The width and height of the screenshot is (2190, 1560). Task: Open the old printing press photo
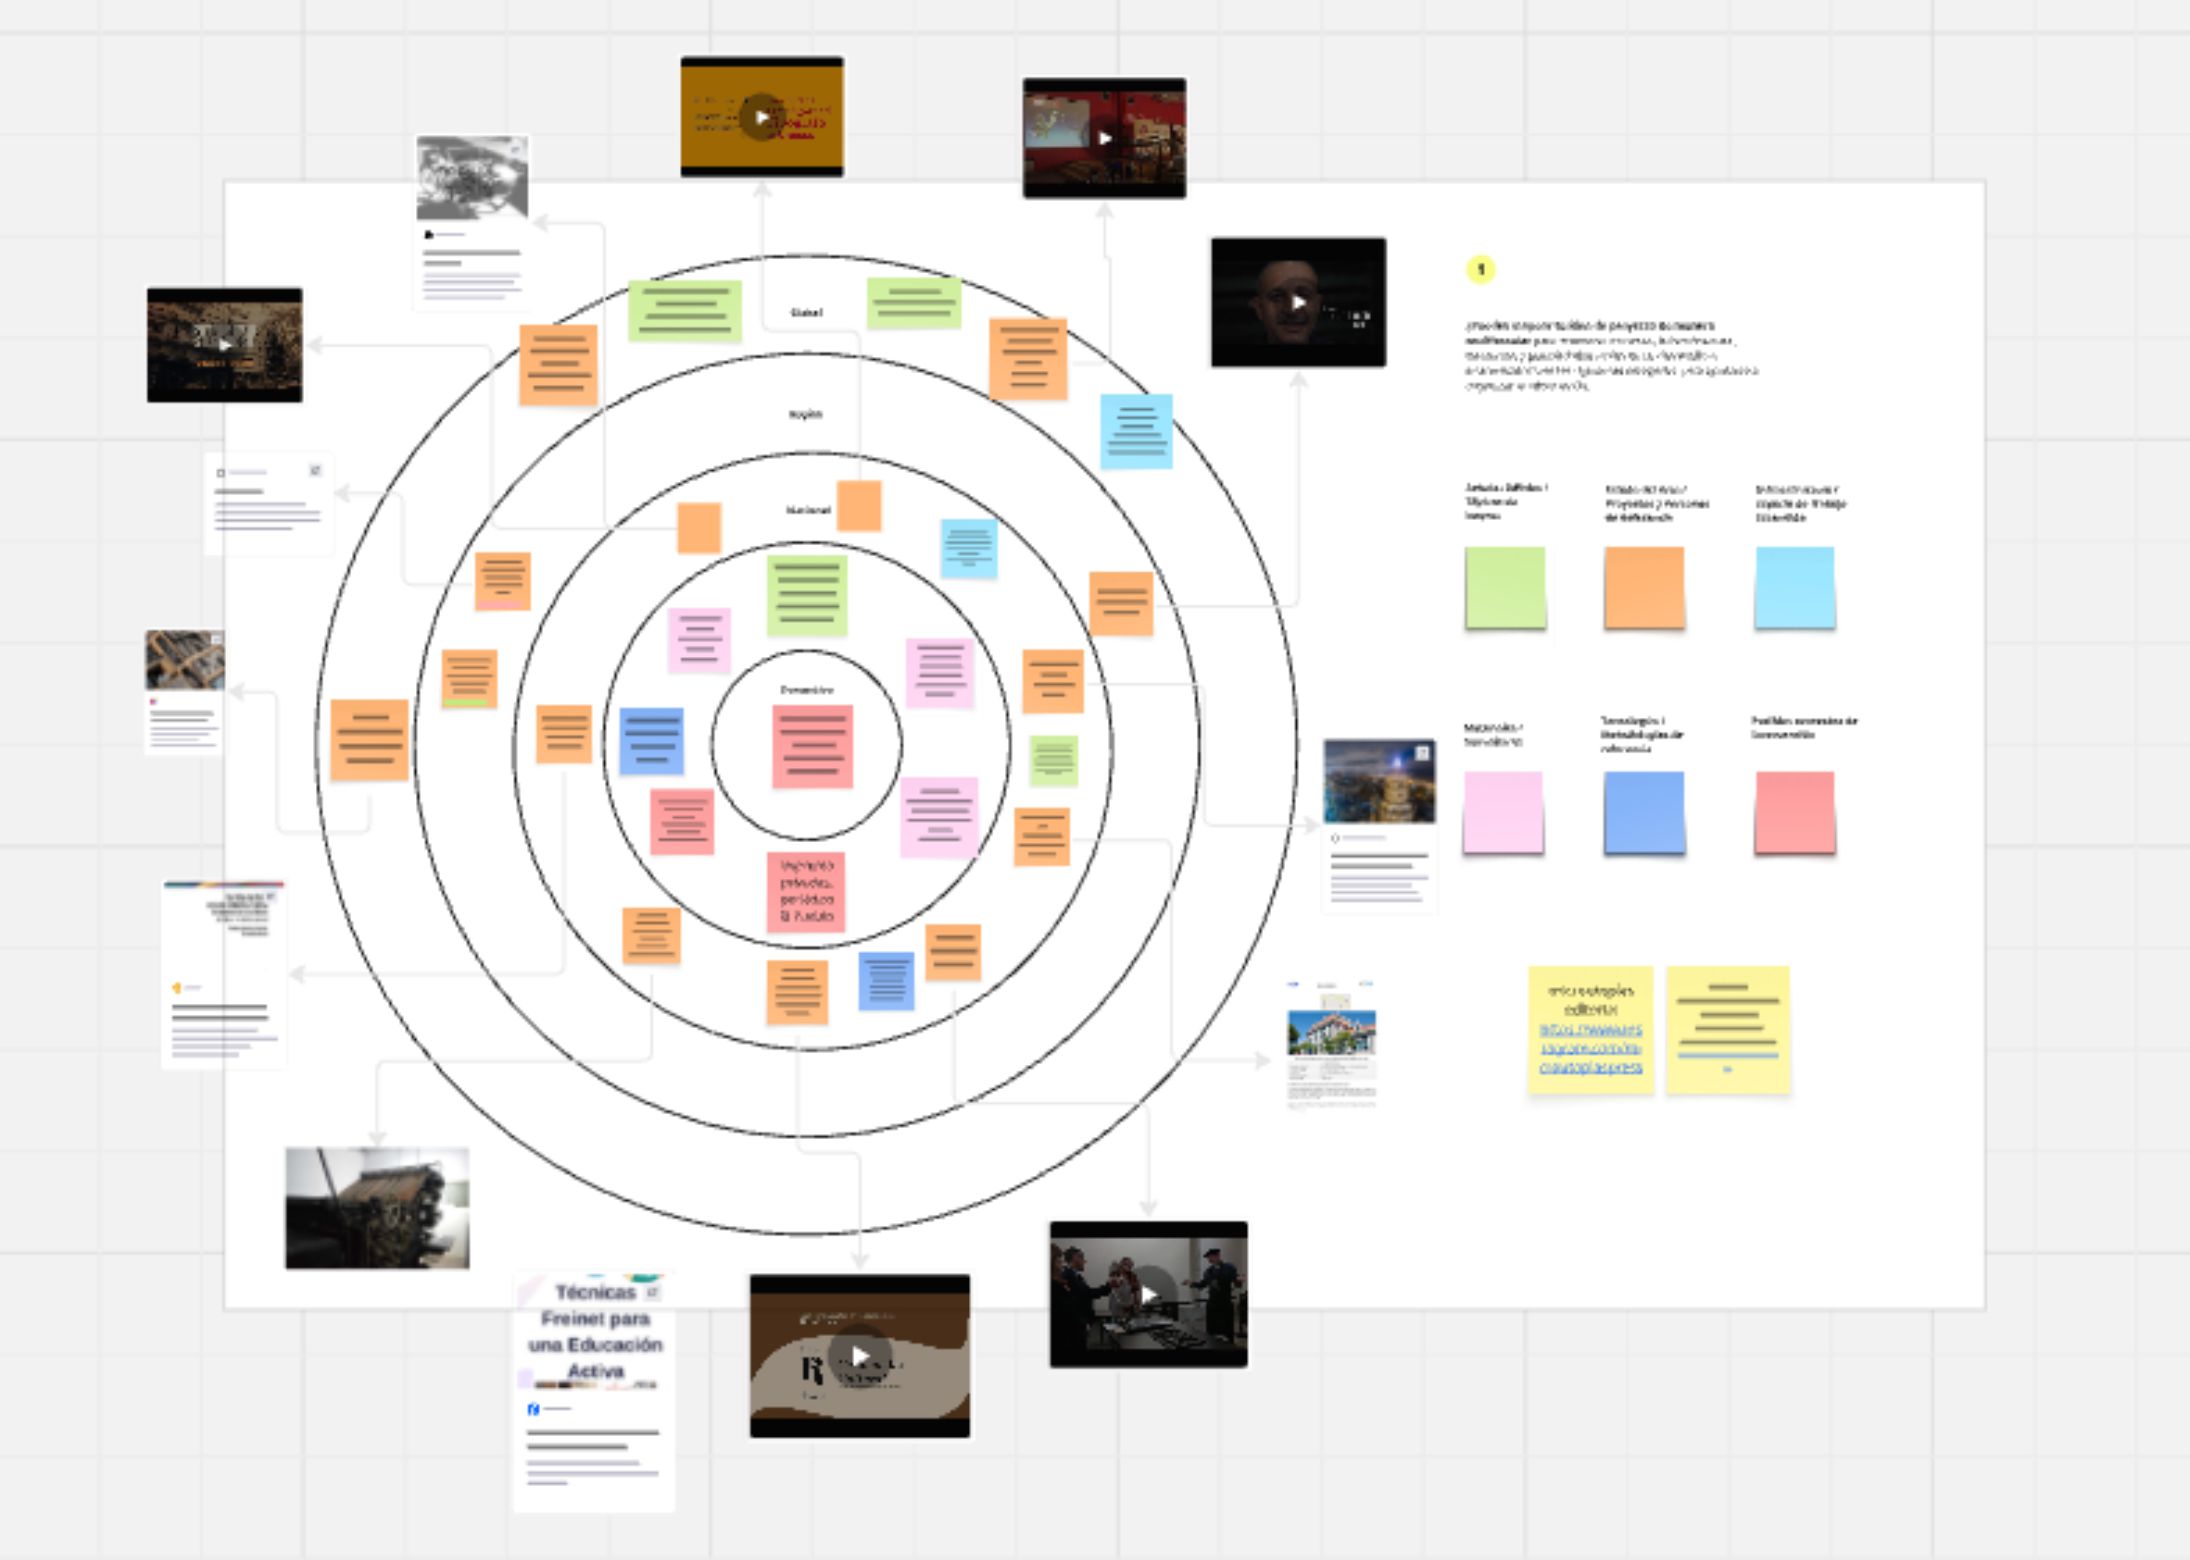coord(377,1208)
